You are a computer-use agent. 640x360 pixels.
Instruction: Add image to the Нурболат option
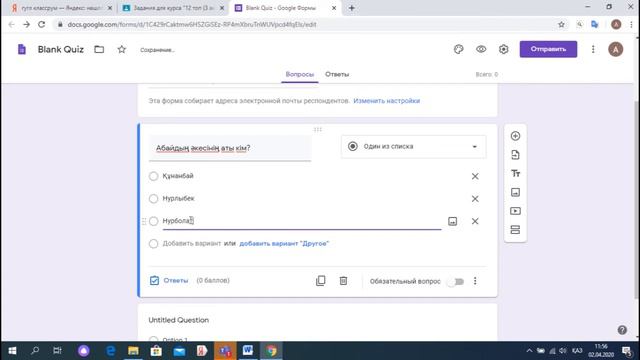pos(452,221)
